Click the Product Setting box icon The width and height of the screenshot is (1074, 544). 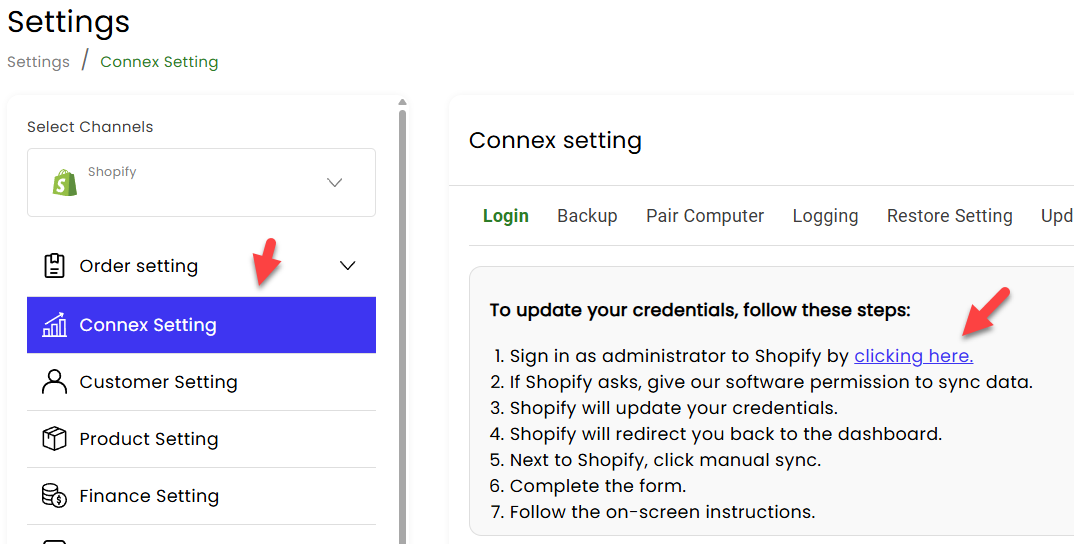tap(54, 438)
